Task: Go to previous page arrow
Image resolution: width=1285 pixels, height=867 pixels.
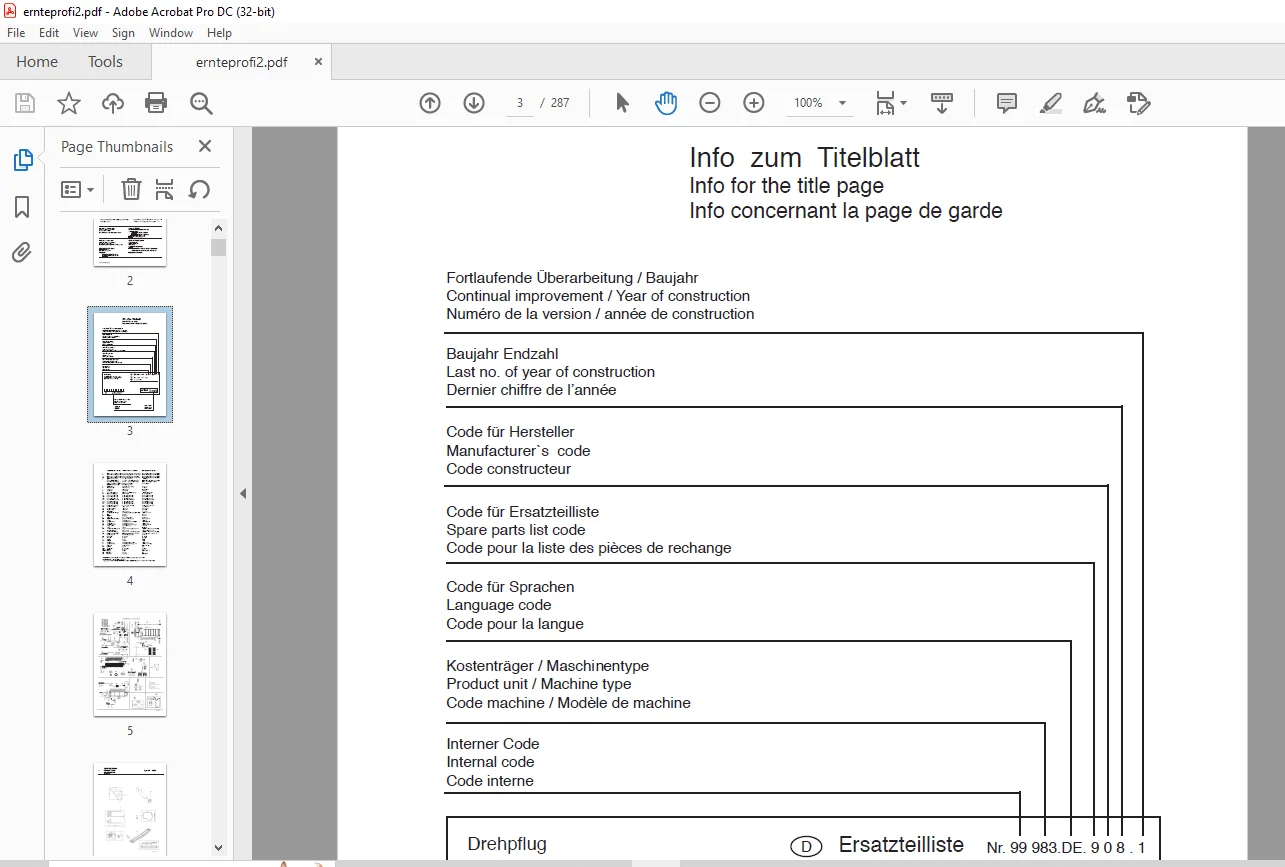Action: (430, 103)
